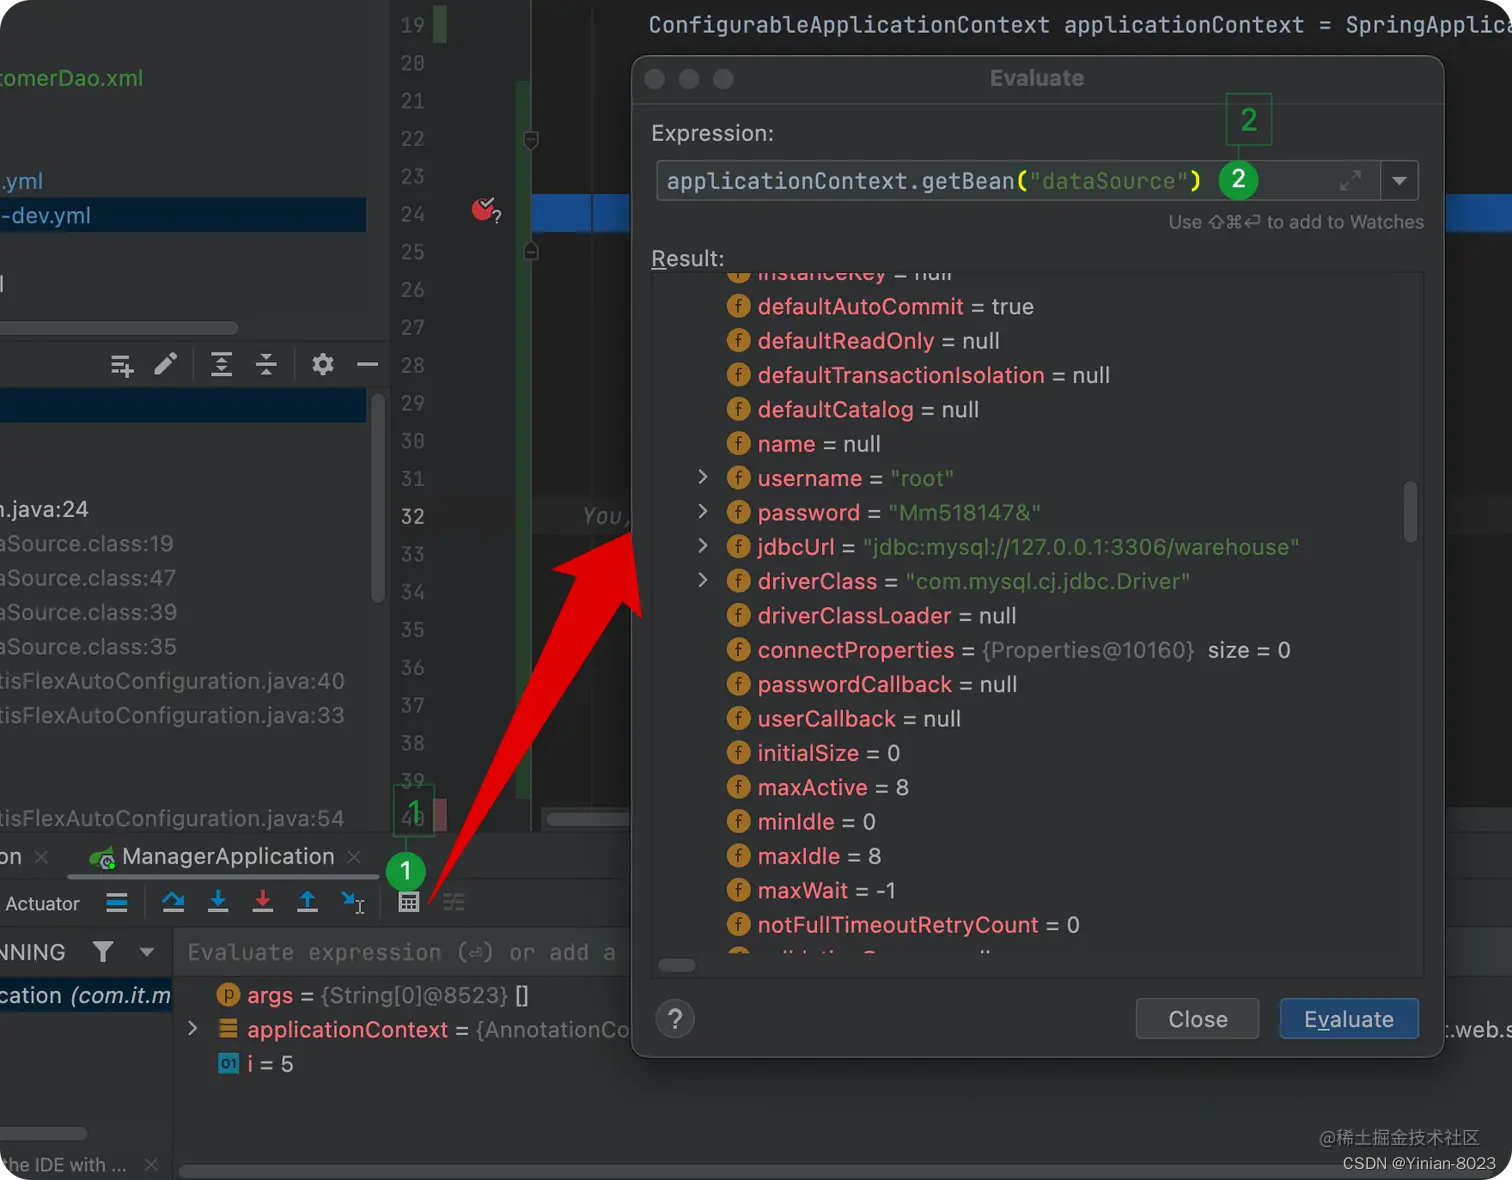Click the project panel horizontal scrollbar
Viewport: 1512px width, 1180px height.
pyautogui.click(x=119, y=328)
